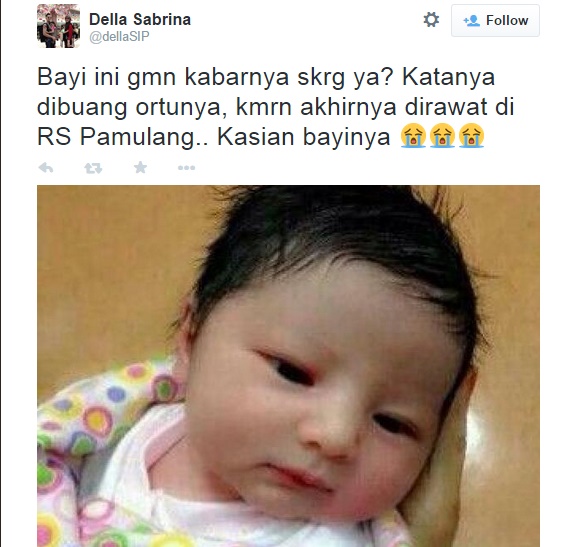Click the middle crying emoji
The width and height of the screenshot is (576, 547).
442,136
